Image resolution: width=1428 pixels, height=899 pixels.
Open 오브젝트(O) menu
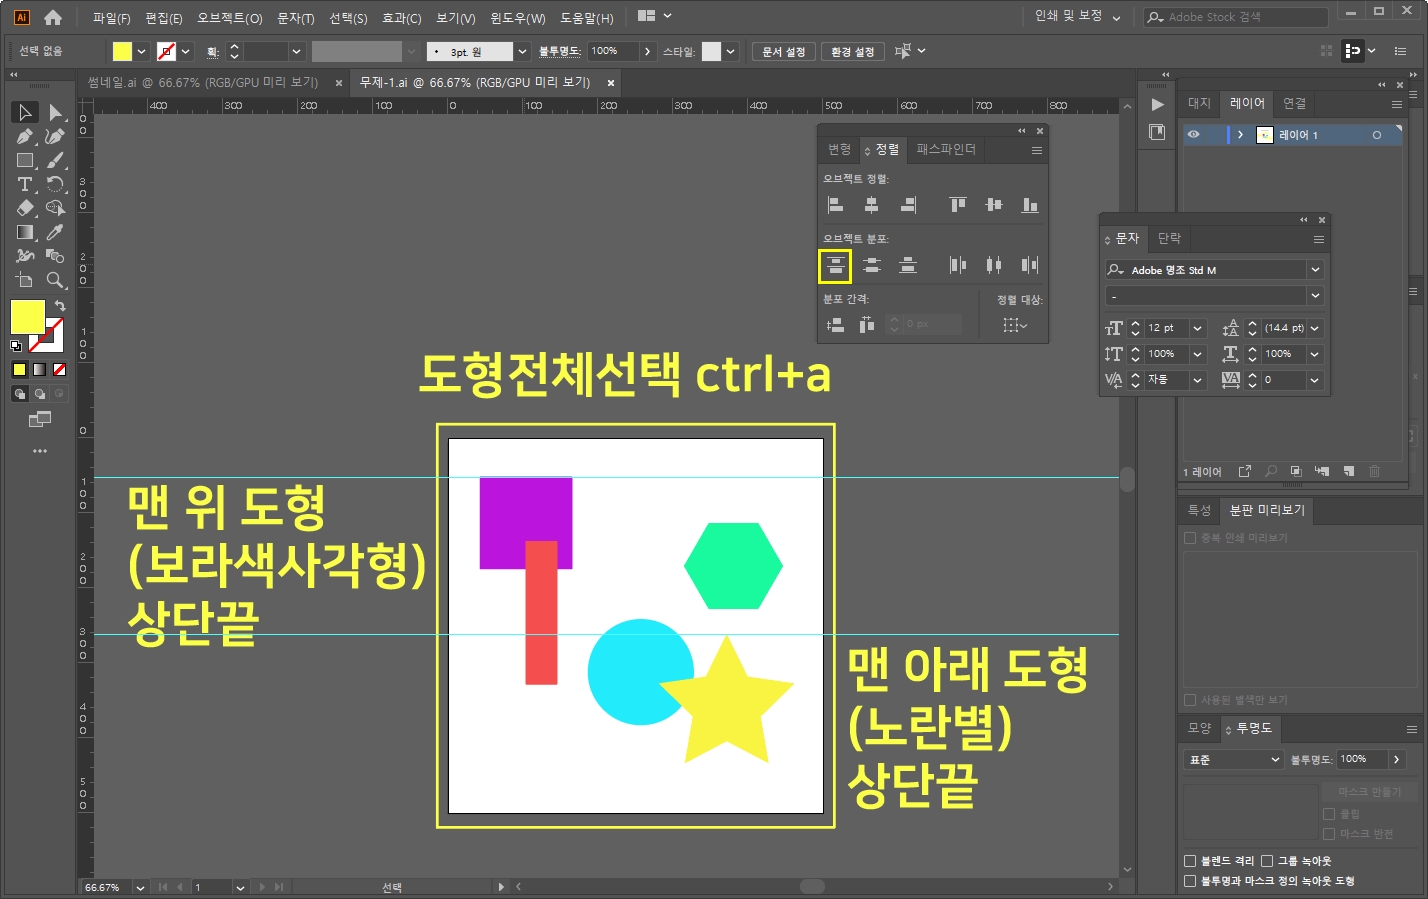(230, 18)
